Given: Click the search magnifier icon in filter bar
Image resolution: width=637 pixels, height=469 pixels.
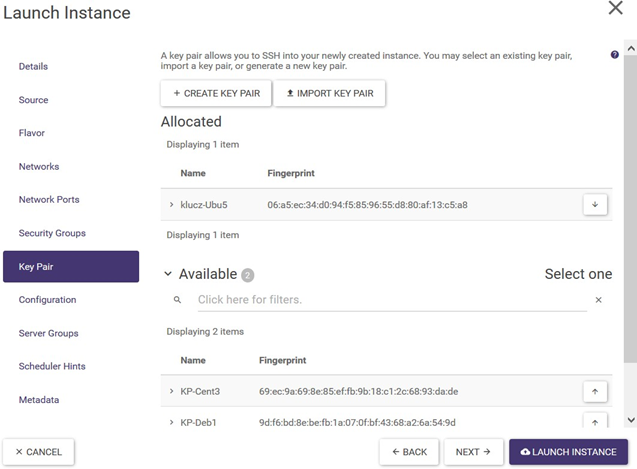Looking at the screenshot, I should coord(177,300).
